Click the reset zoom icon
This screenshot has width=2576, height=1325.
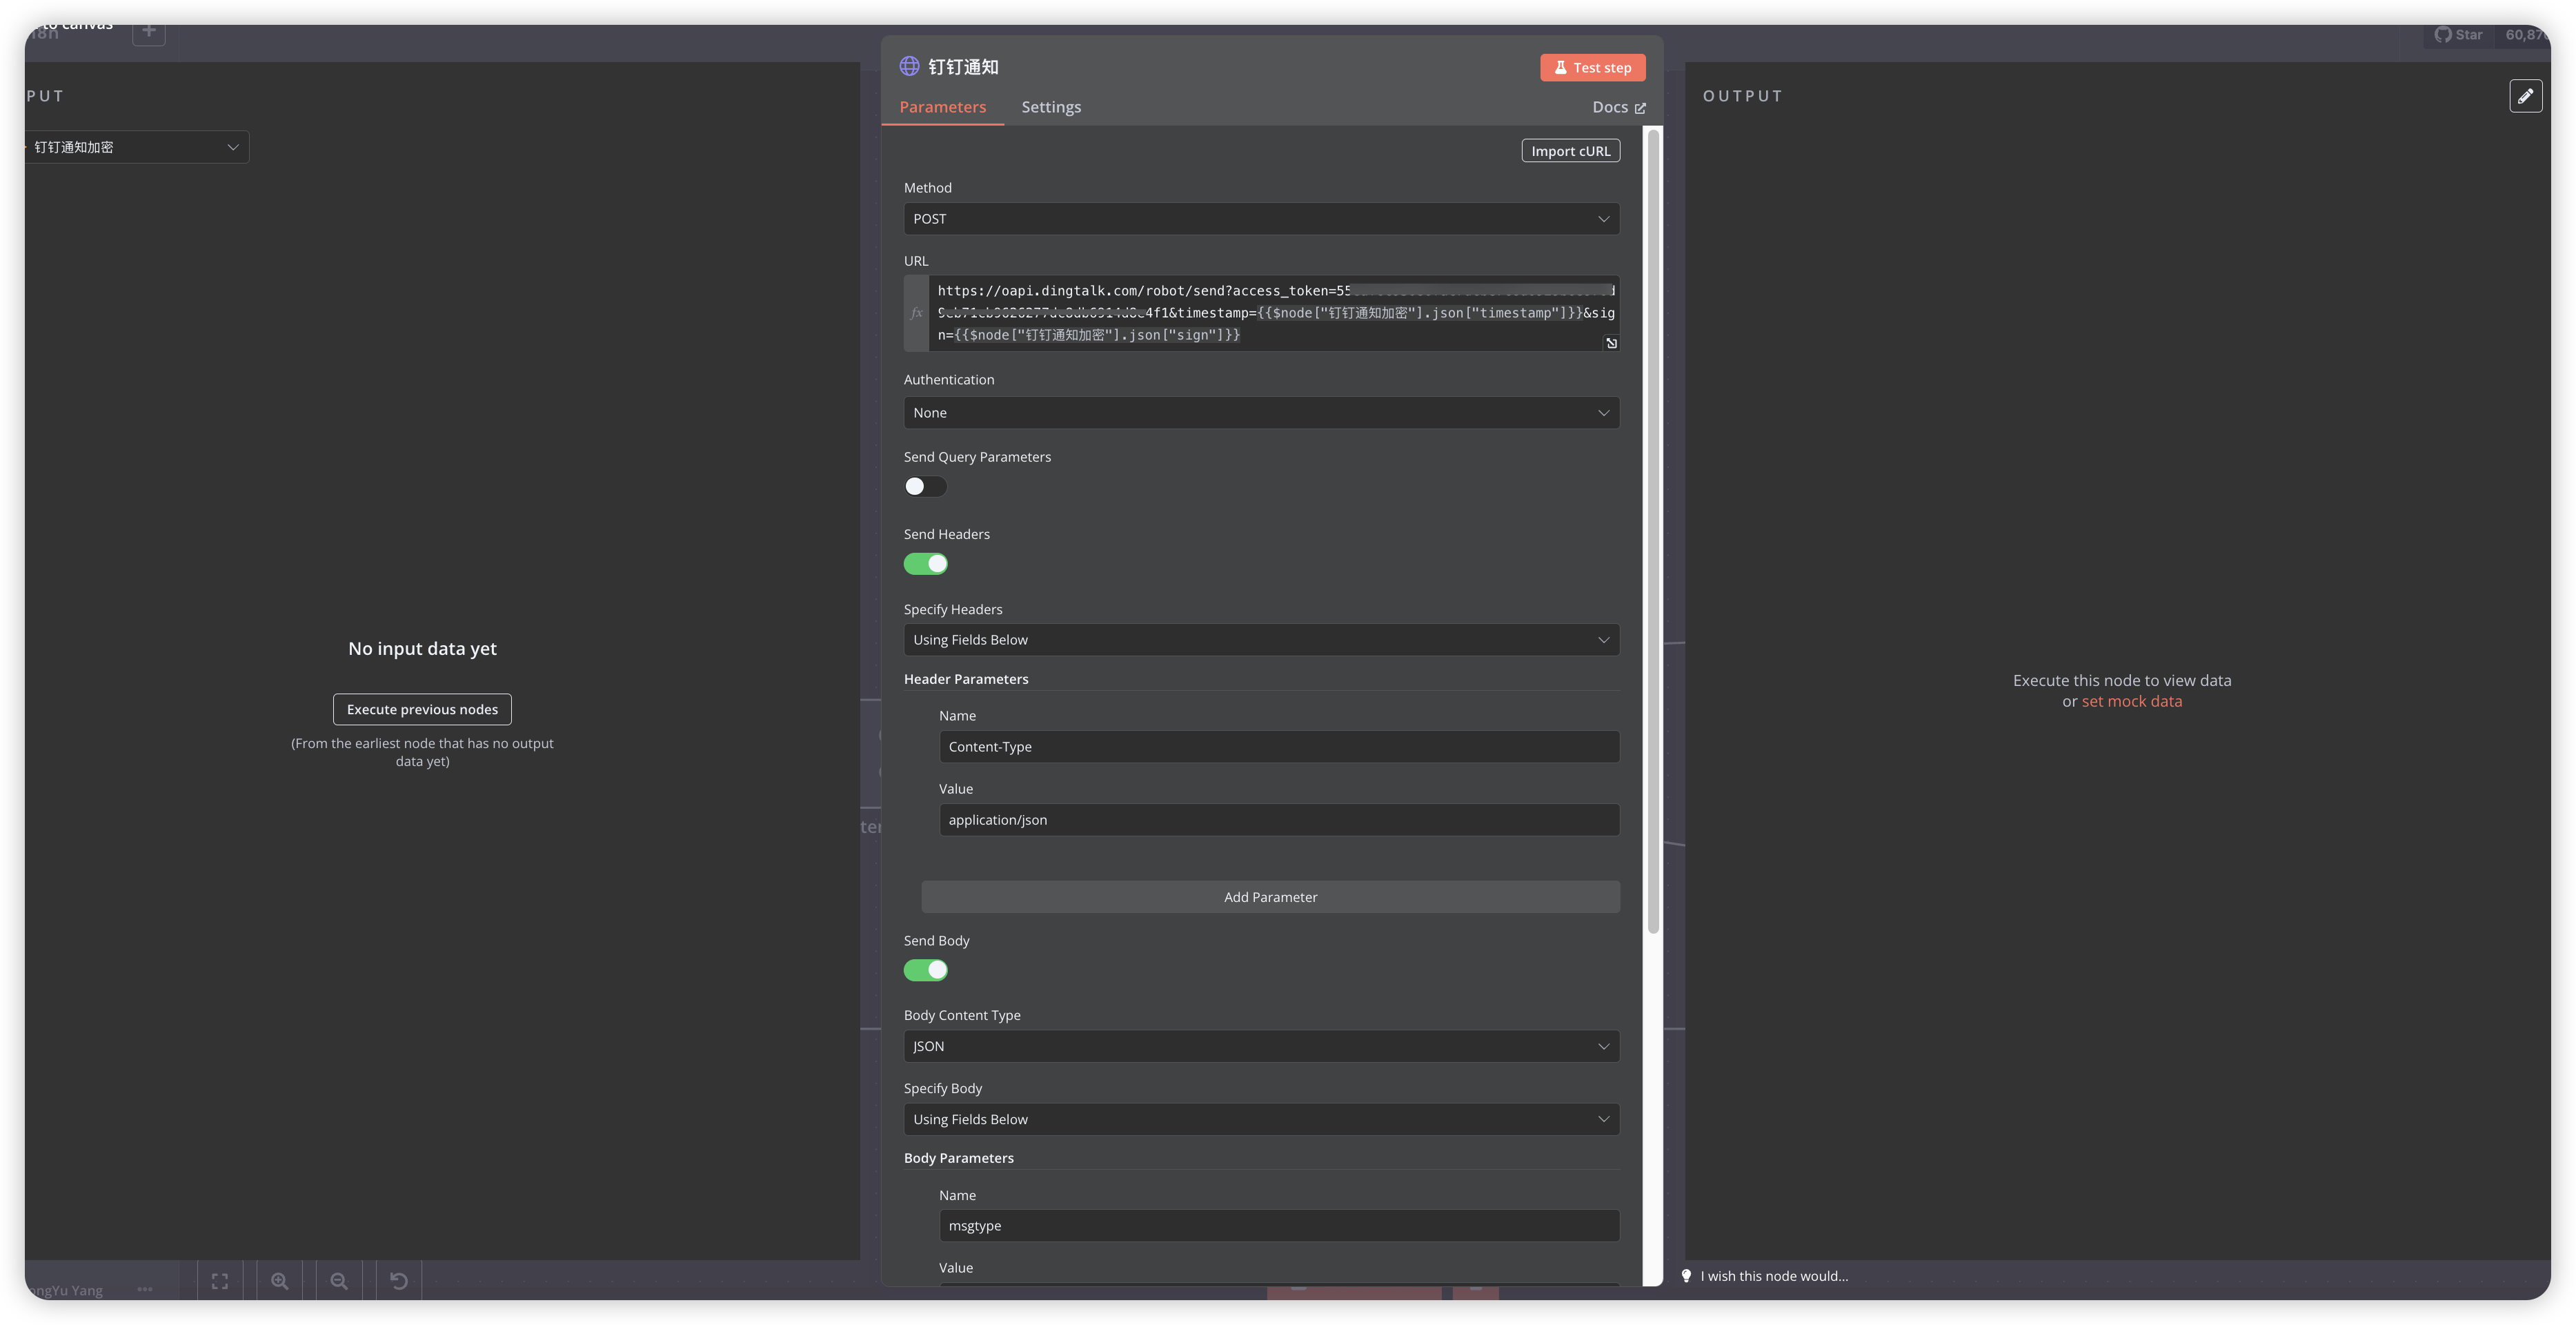point(399,1281)
